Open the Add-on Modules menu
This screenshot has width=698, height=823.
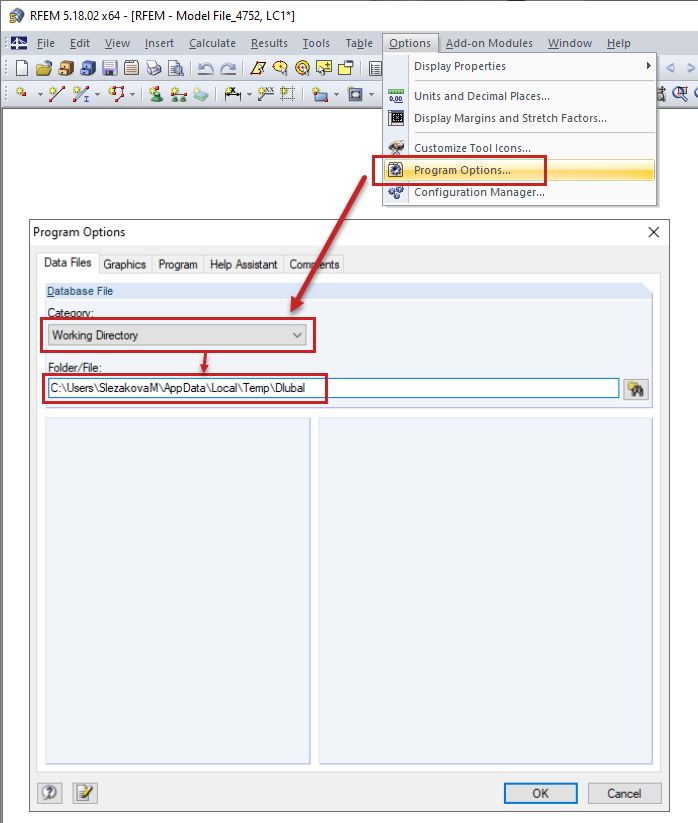[489, 43]
